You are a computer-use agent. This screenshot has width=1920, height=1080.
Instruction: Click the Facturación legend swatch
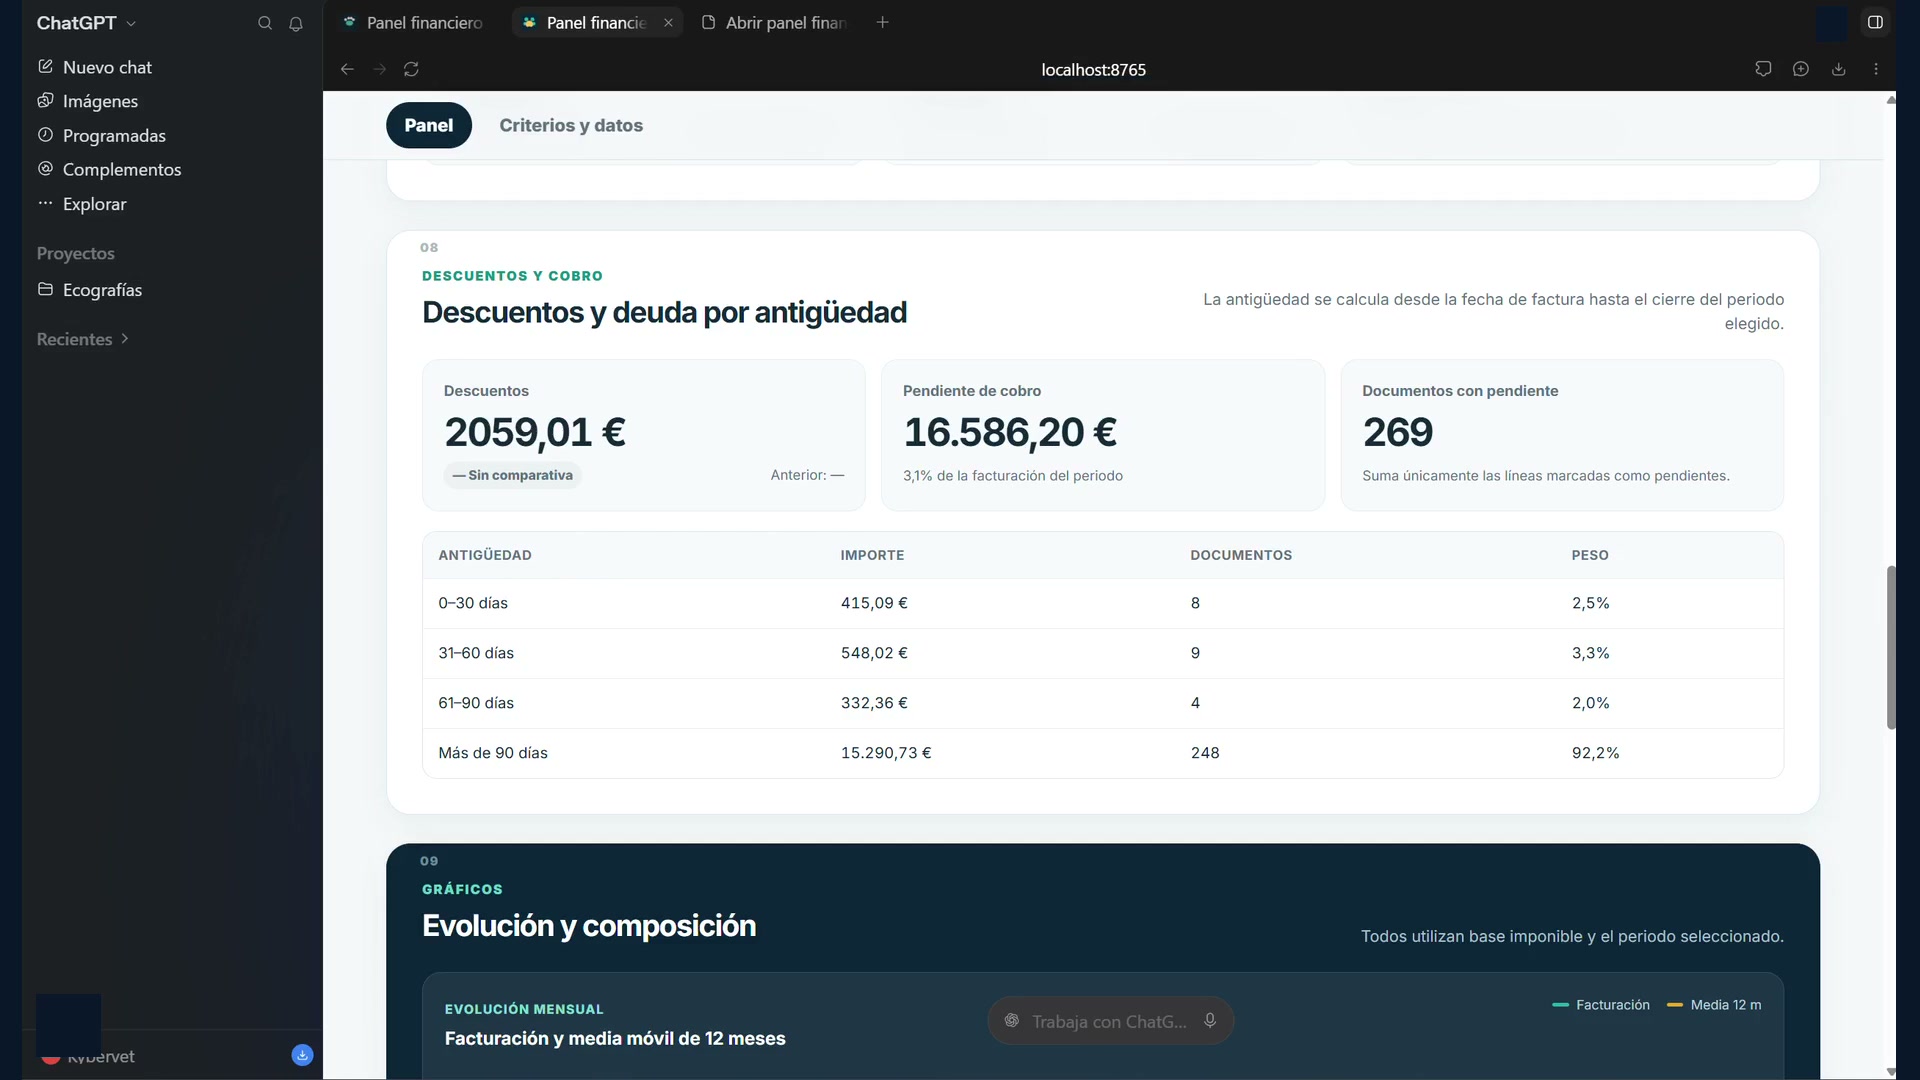pos(1560,1005)
